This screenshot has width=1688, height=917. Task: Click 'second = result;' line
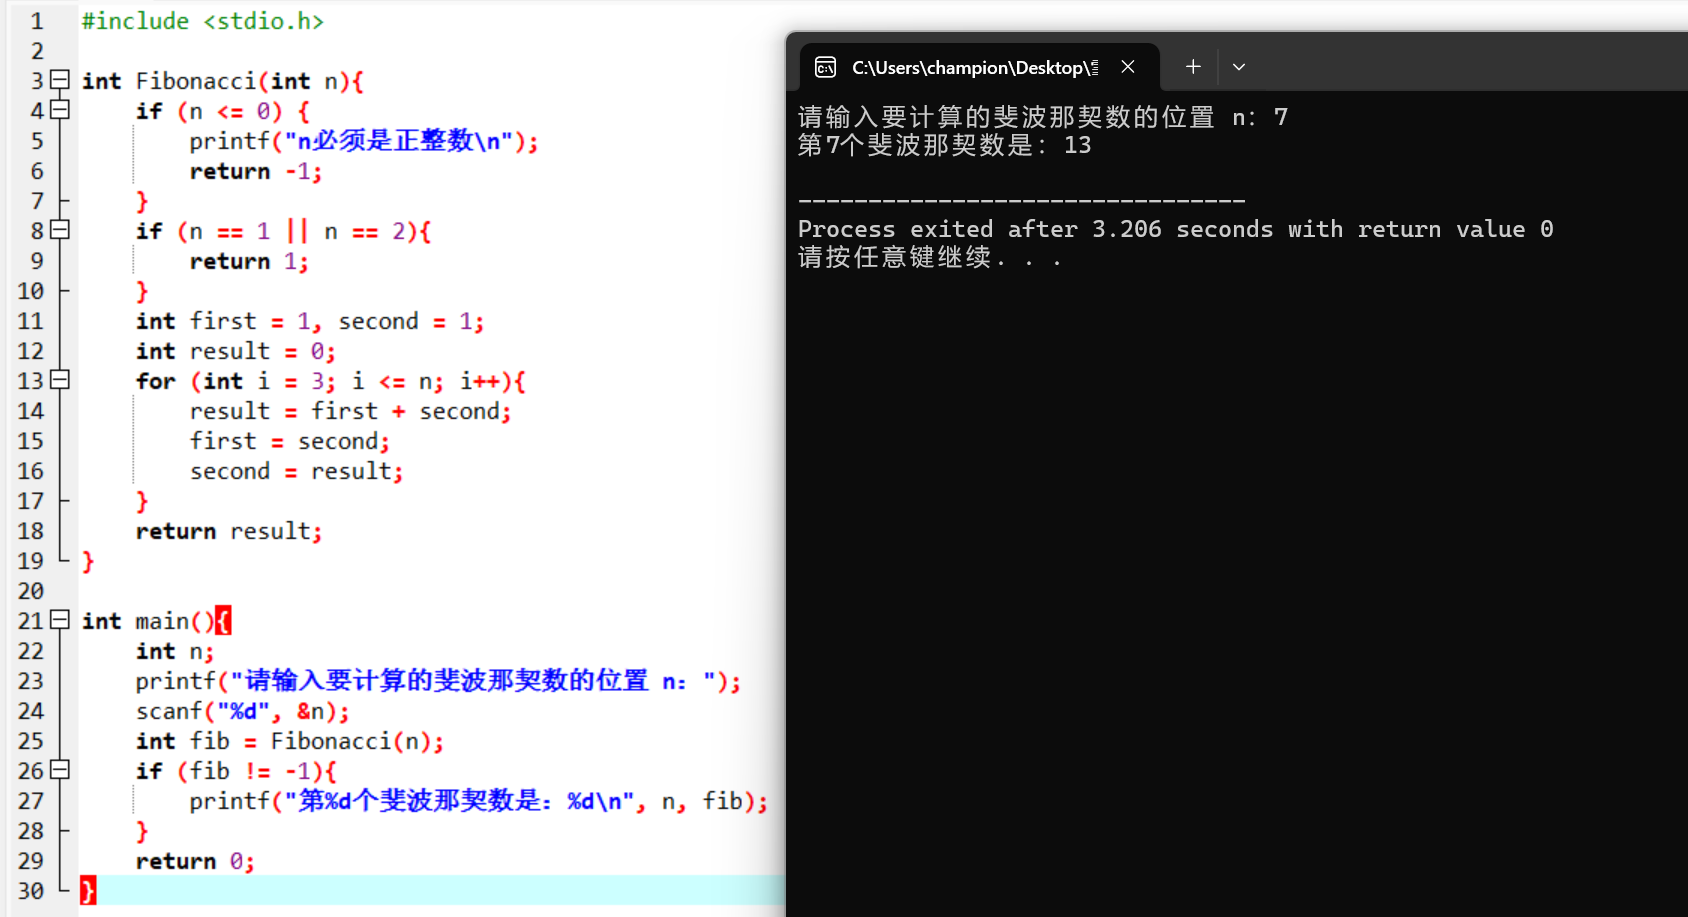point(296,471)
